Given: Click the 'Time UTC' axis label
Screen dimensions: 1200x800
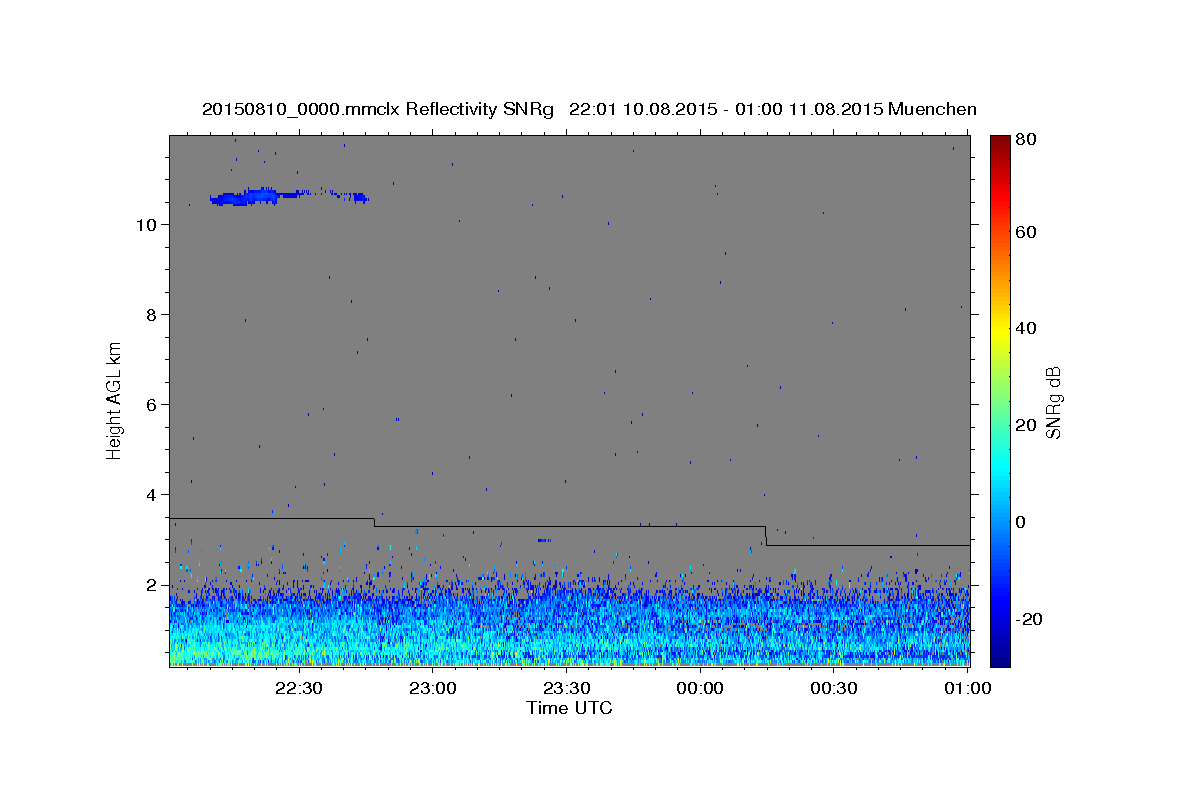Looking at the screenshot, I should click(569, 708).
